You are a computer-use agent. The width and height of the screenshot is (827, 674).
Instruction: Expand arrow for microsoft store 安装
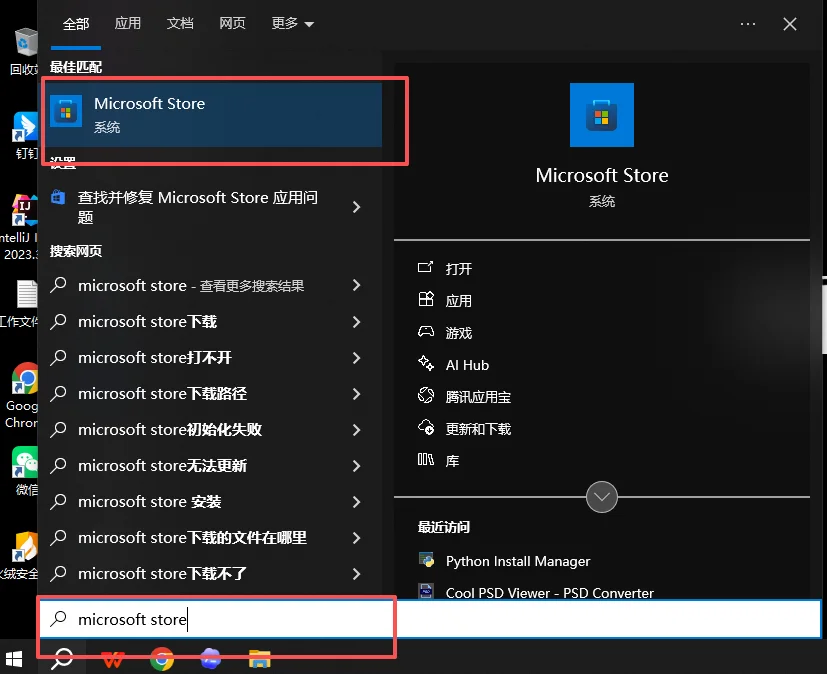click(x=357, y=502)
